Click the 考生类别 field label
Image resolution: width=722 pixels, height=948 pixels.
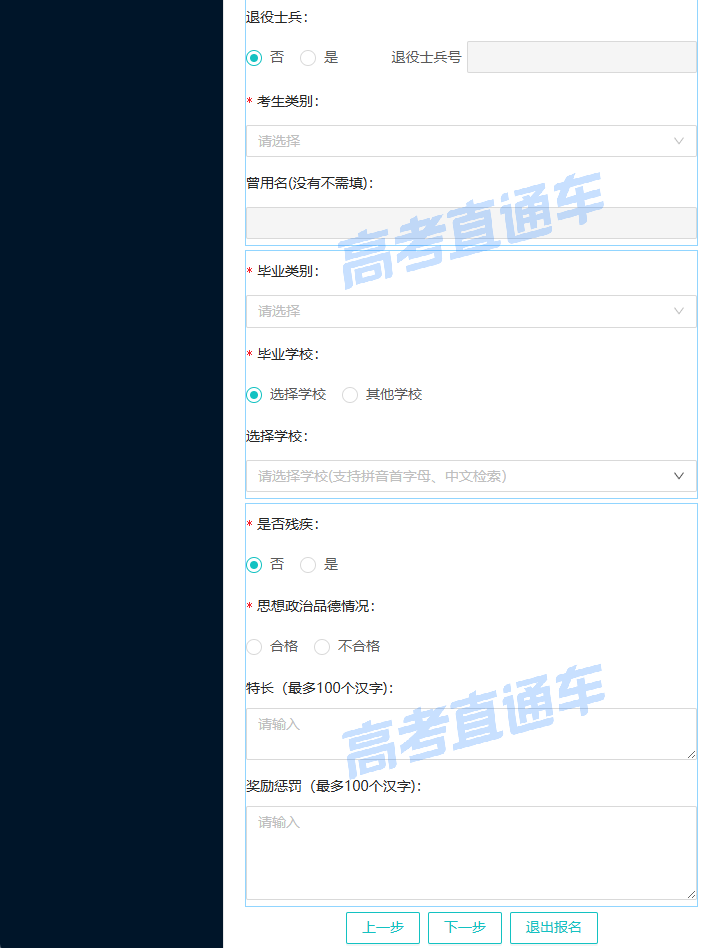[288, 101]
